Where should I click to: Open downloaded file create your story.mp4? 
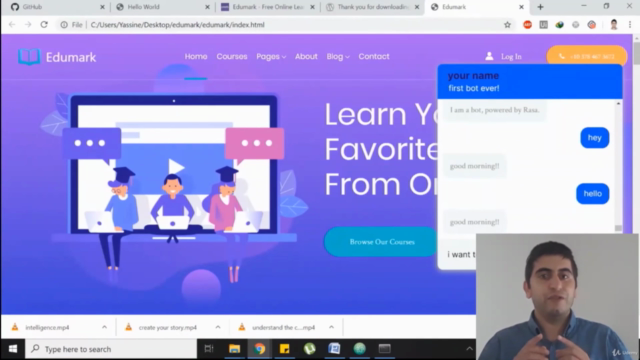167,327
